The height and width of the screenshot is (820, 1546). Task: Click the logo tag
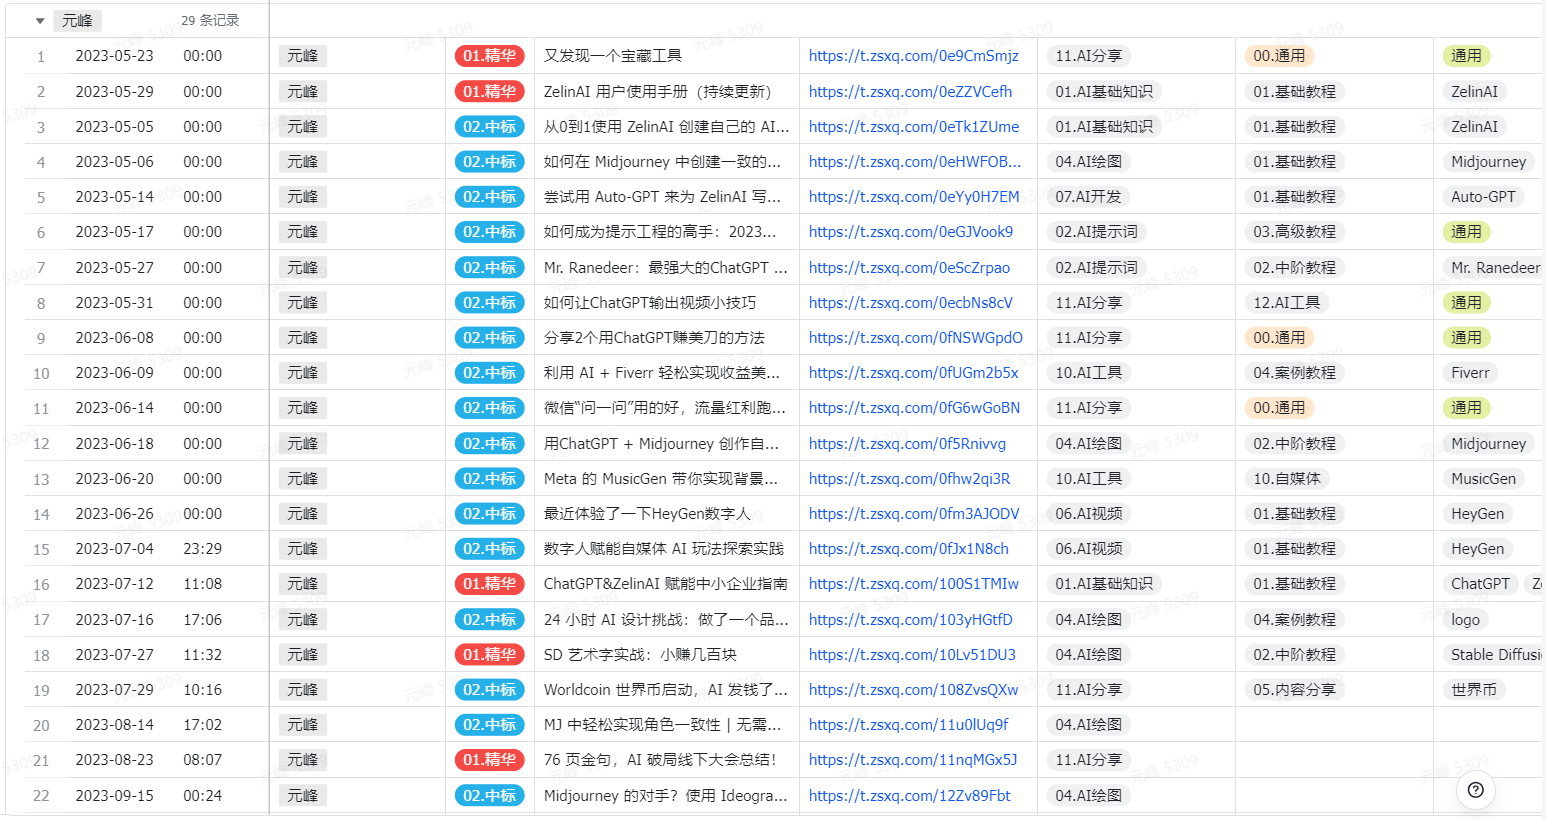pyautogui.click(x=1465, y=620)
